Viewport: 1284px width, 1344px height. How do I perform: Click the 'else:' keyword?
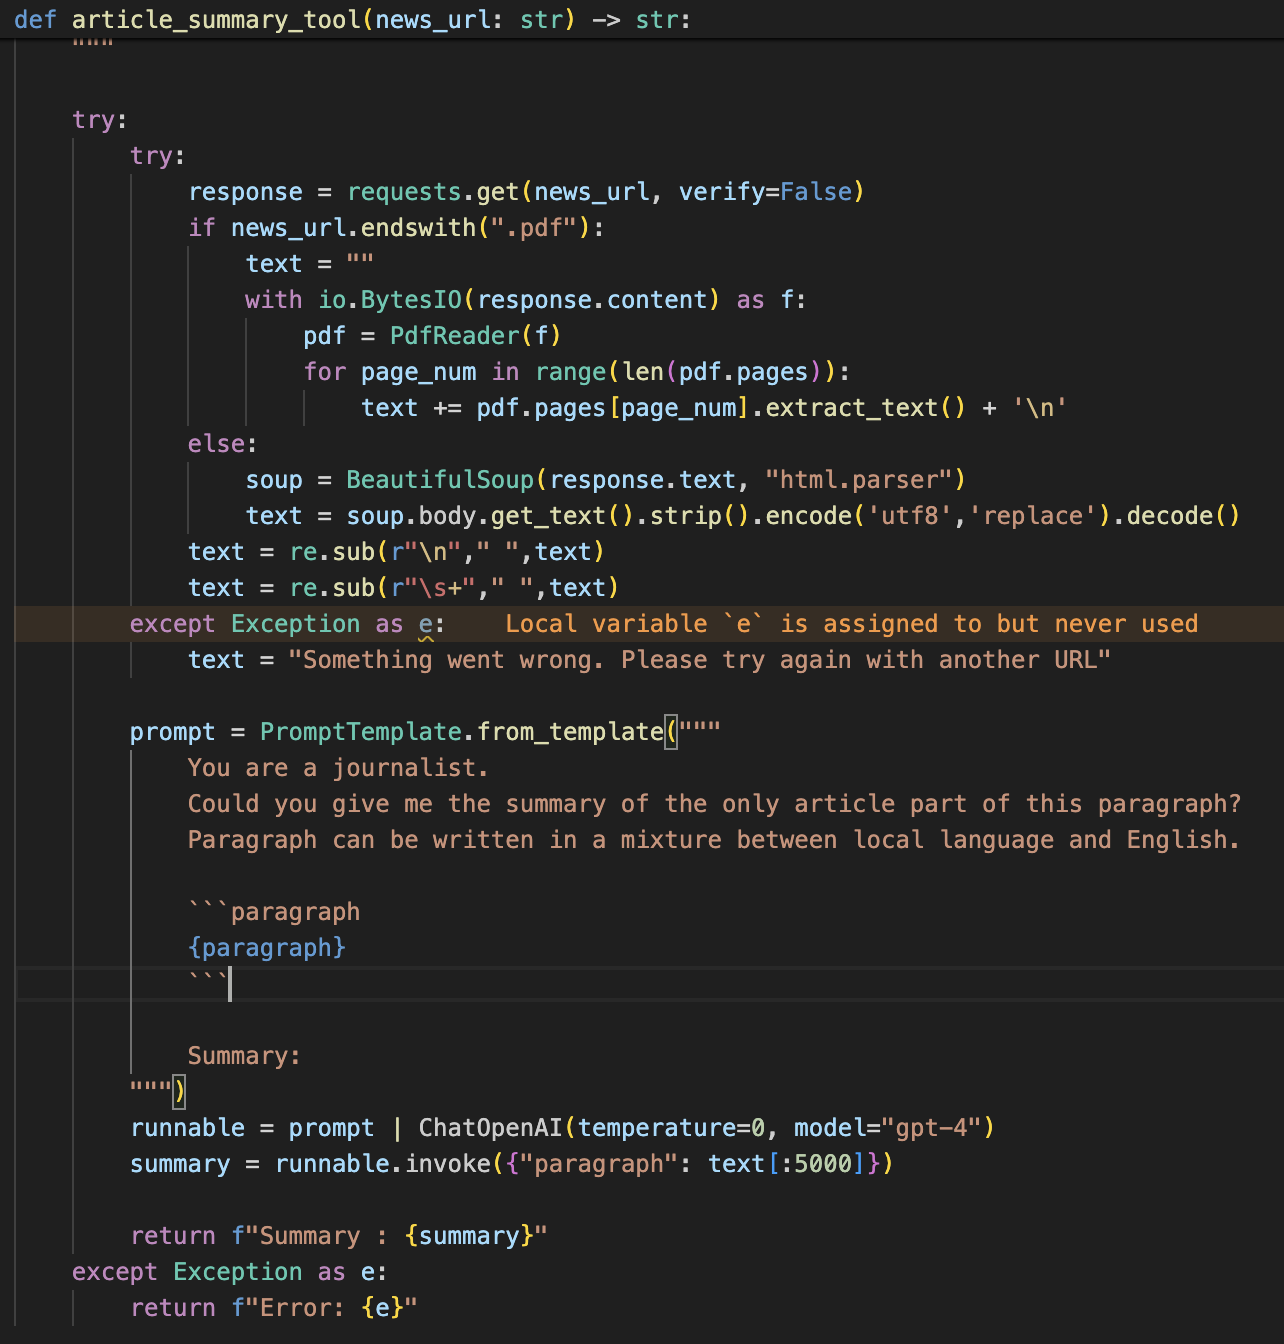(223, 444)
